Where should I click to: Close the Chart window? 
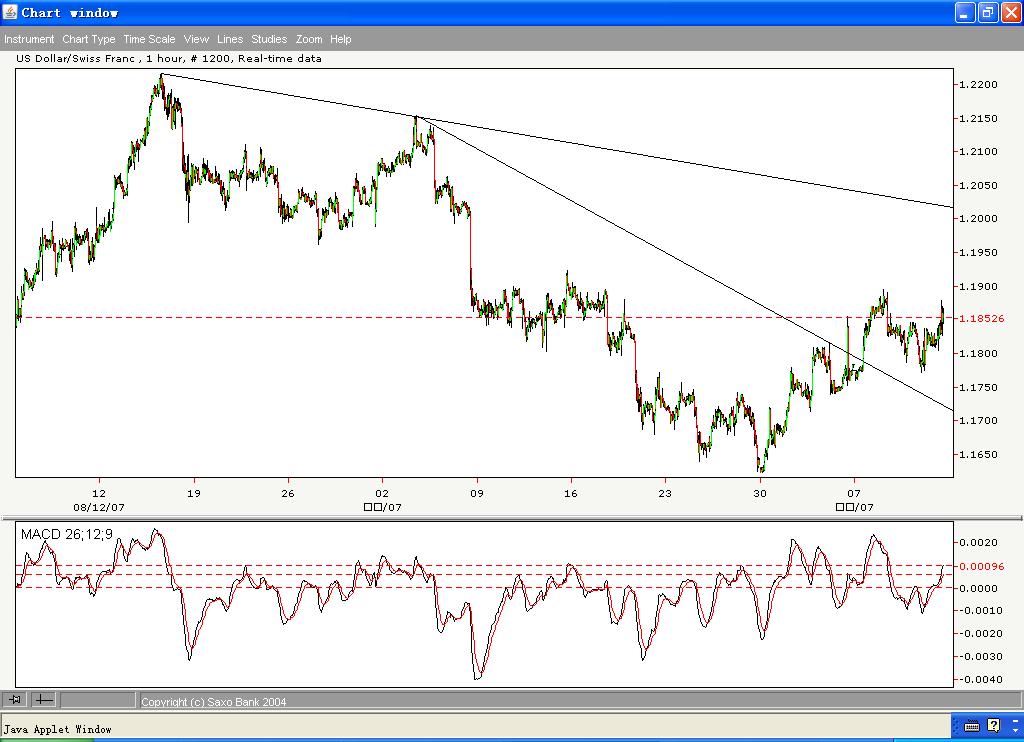pos(1011,12)
